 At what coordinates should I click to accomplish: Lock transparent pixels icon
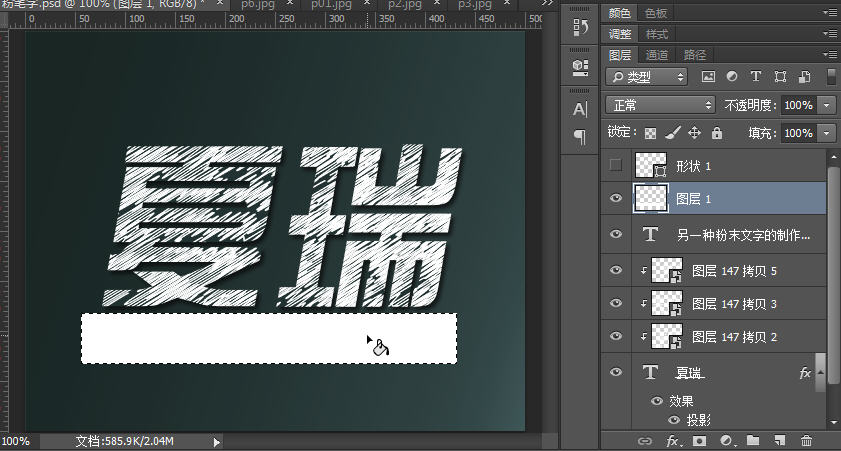pos(650,133)
